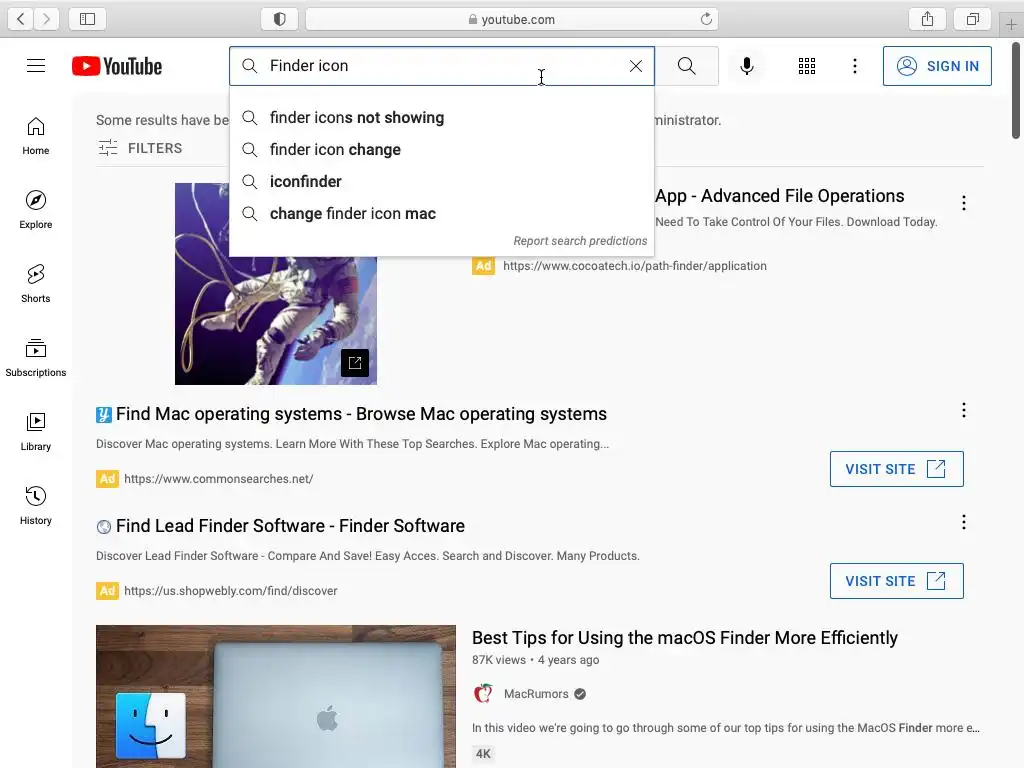Go to the YouTube home logo
The width and height of the screenshot is (1024, 768).
(x=117, y=66)
